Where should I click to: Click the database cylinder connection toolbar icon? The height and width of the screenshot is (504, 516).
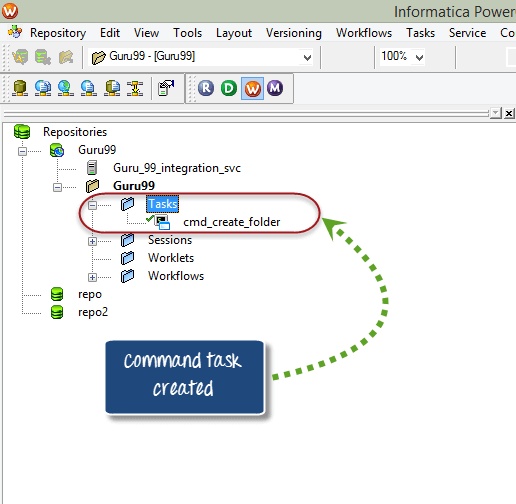pyautogui.click(x=20, y=88)
